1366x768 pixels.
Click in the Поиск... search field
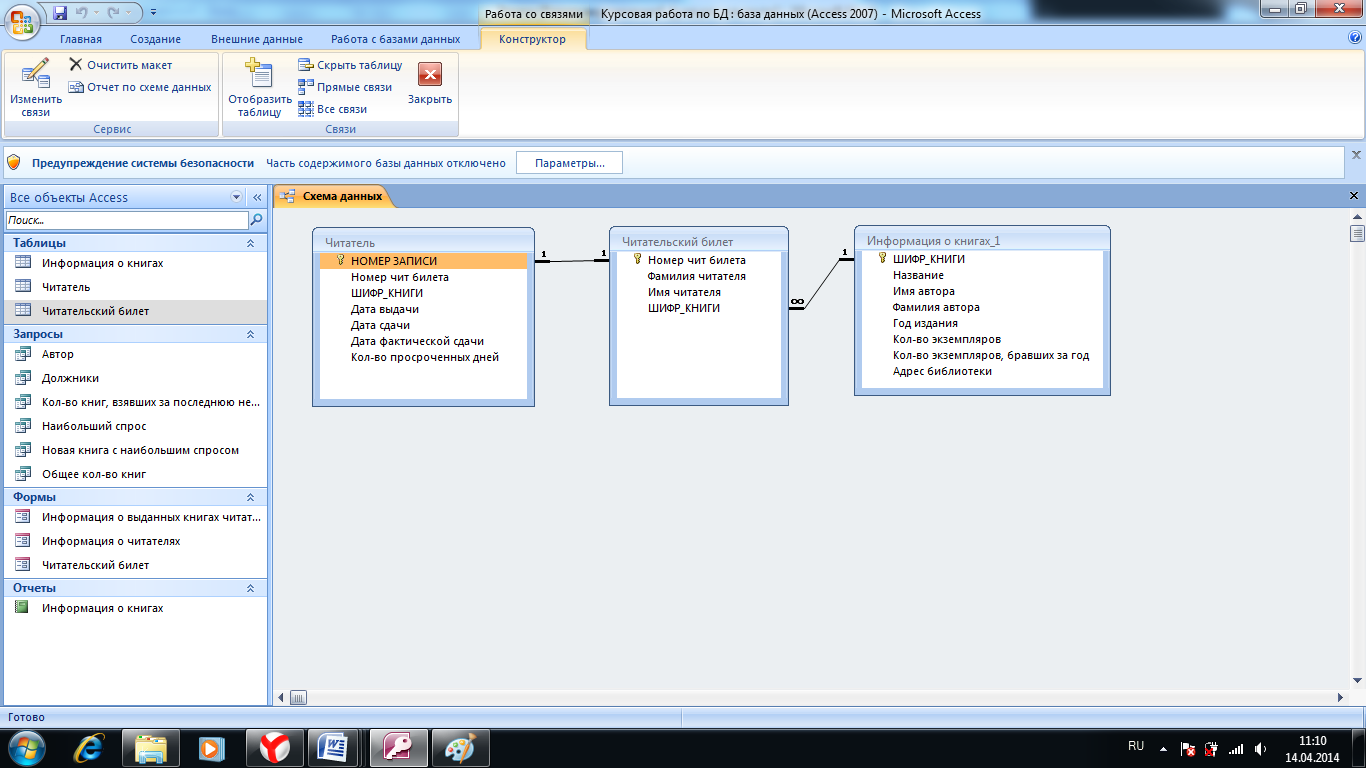coord(126,220)
